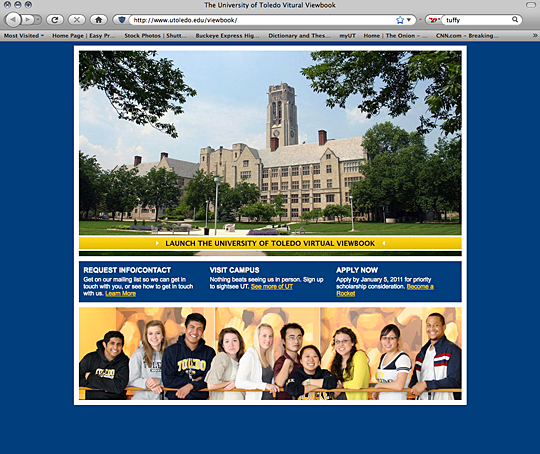Toggle toolbar with titlebar pill button

pyautogui.click(x=531, y=5)
